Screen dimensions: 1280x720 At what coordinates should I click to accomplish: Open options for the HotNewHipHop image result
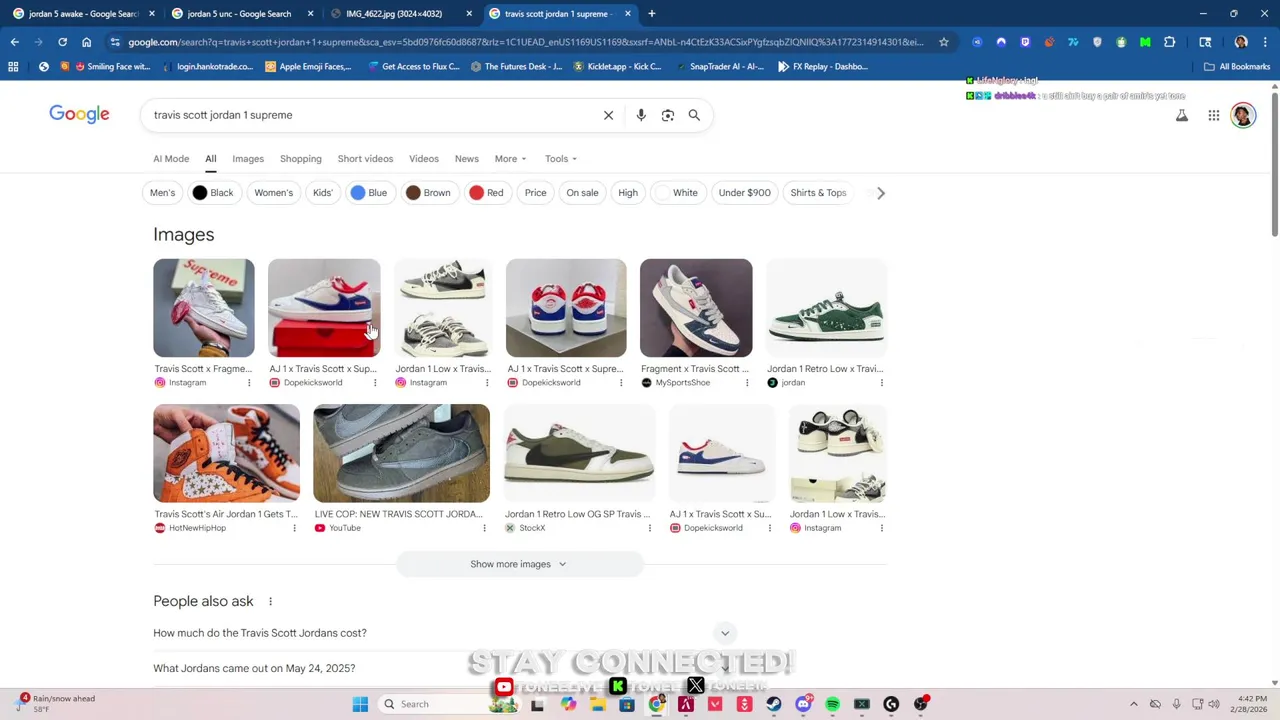click(x=294, y=528)
